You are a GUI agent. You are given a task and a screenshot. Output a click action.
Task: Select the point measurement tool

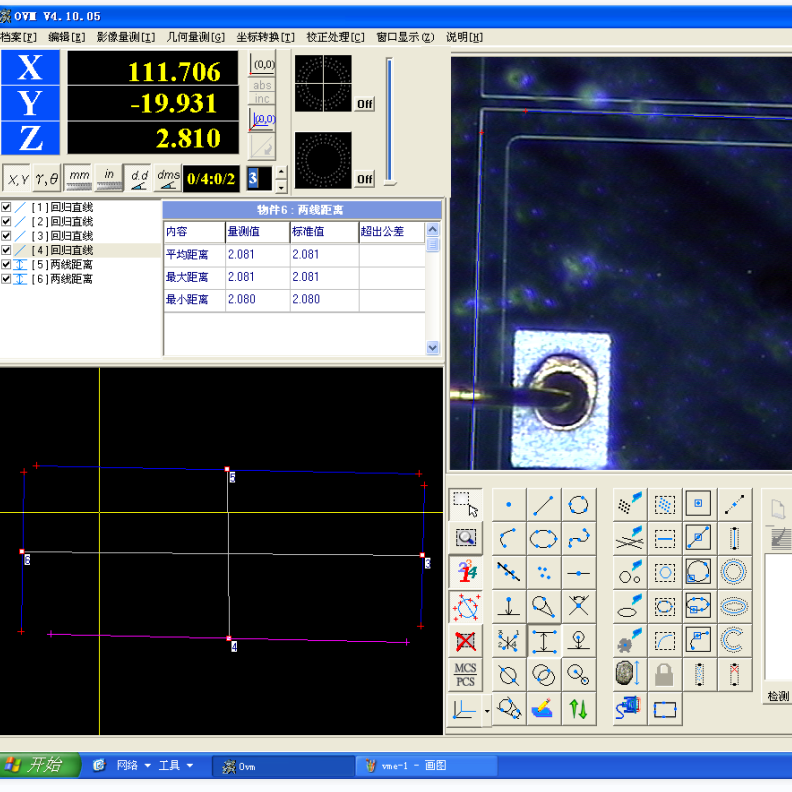(x=509, y=505)
